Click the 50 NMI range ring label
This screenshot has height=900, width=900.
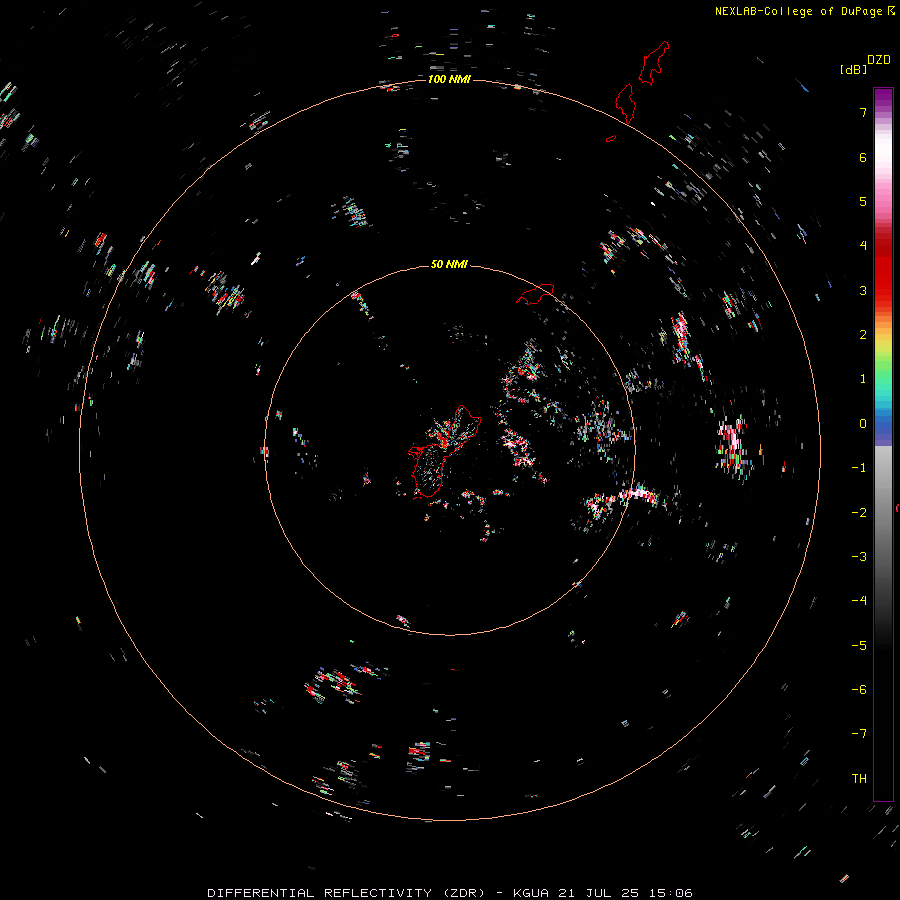[x=449, y=264]
